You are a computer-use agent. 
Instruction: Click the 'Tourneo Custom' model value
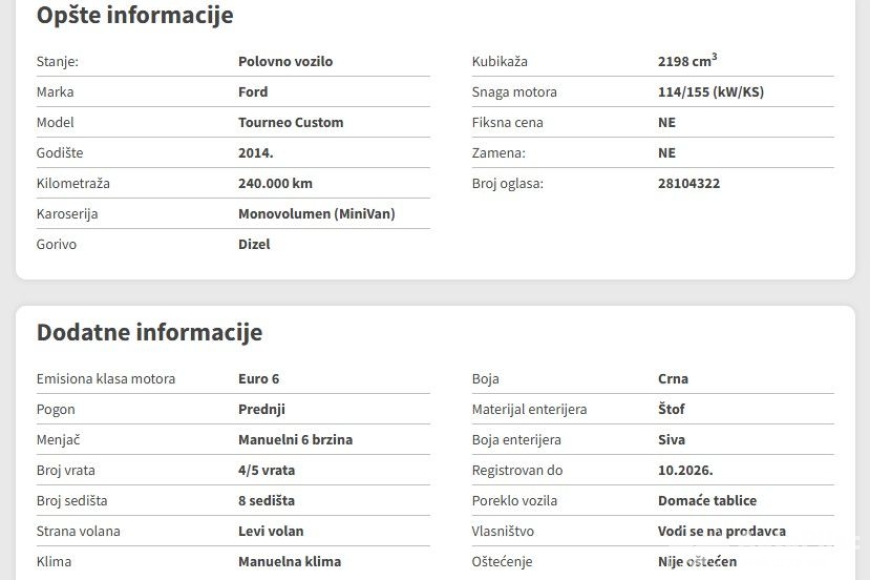[290, 122]
